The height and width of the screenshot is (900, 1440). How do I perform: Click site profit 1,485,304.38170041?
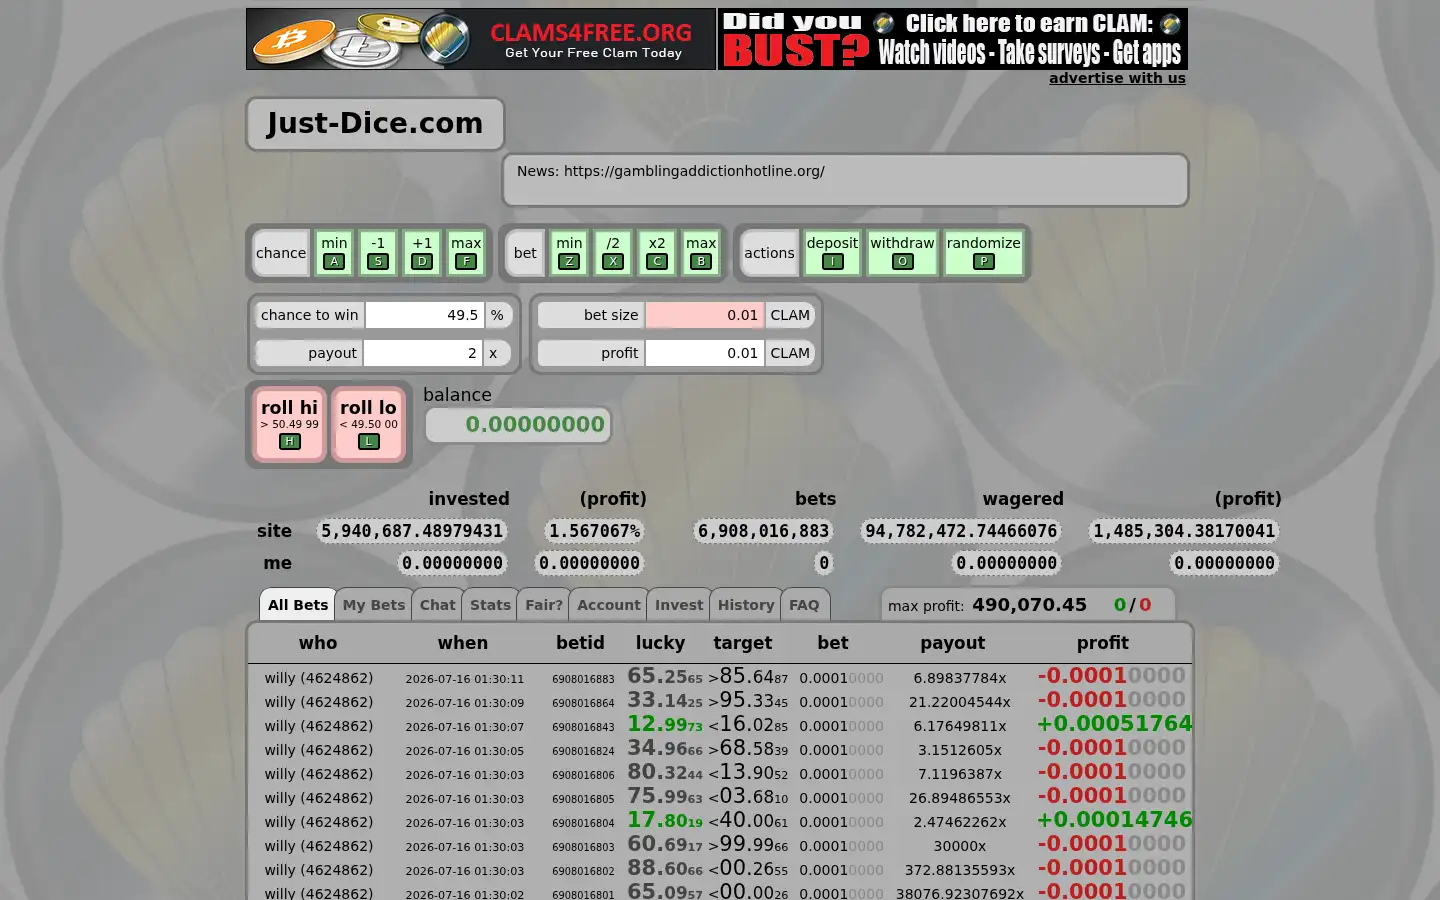[x=1184, y=531]
